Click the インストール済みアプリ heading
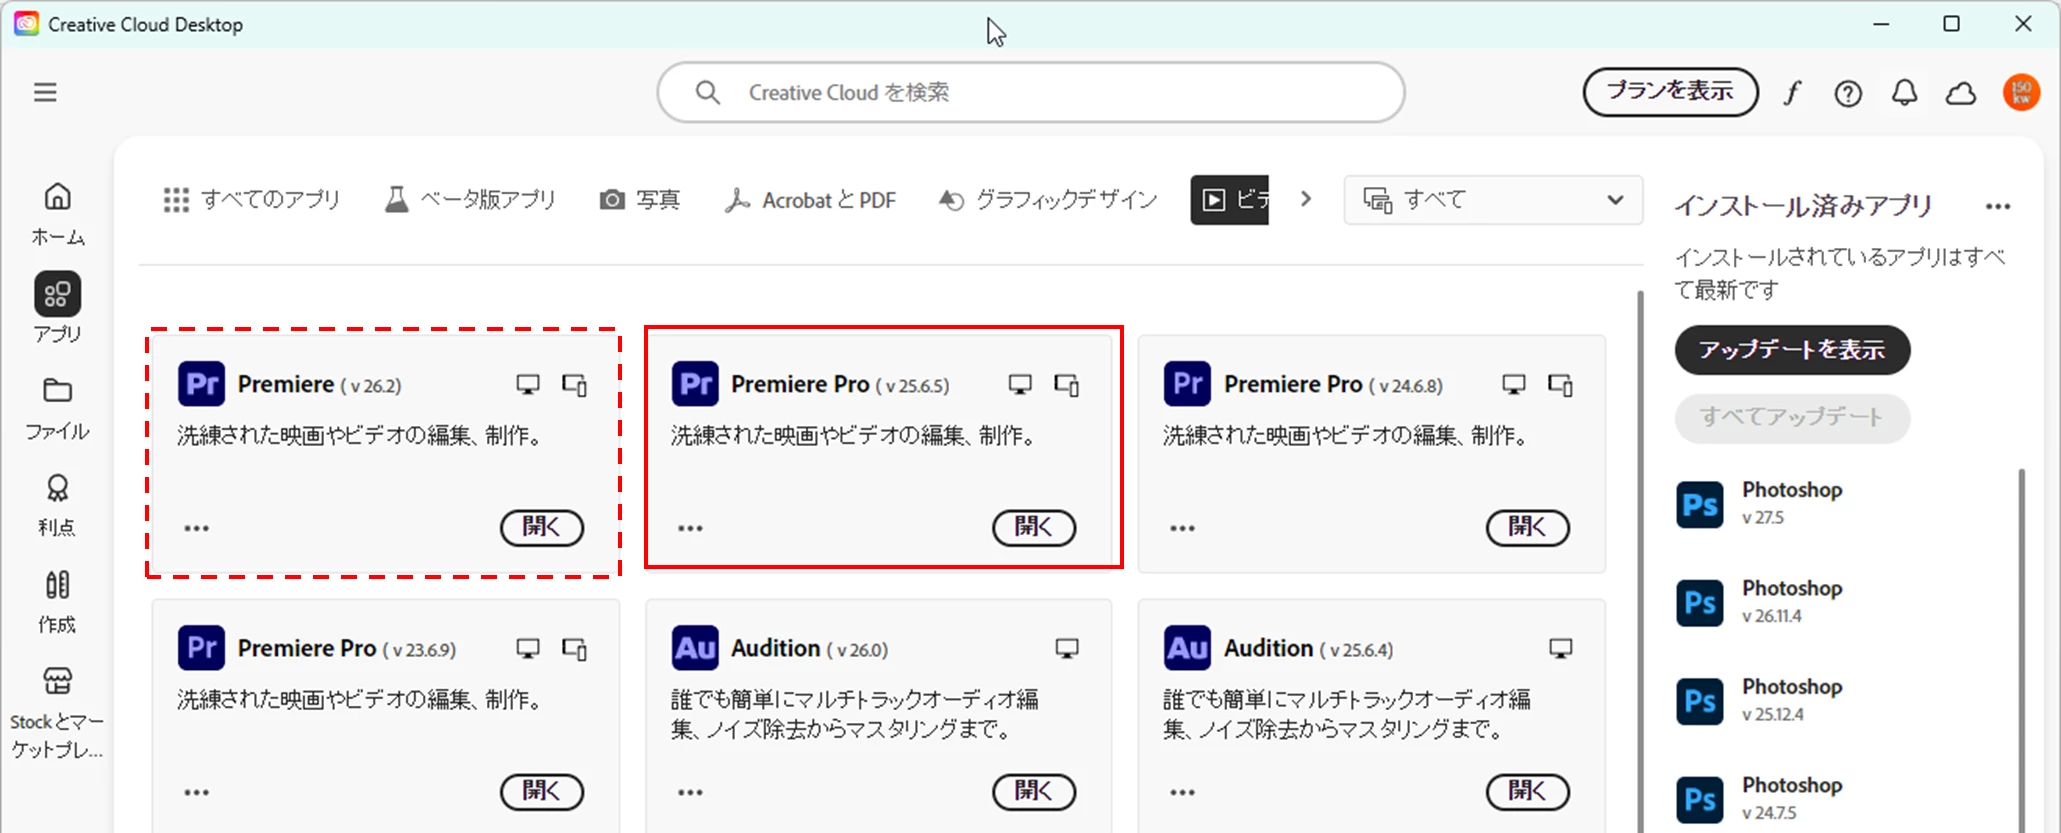The width and height of the screenshot is (2061, 833). (1803, 206)
